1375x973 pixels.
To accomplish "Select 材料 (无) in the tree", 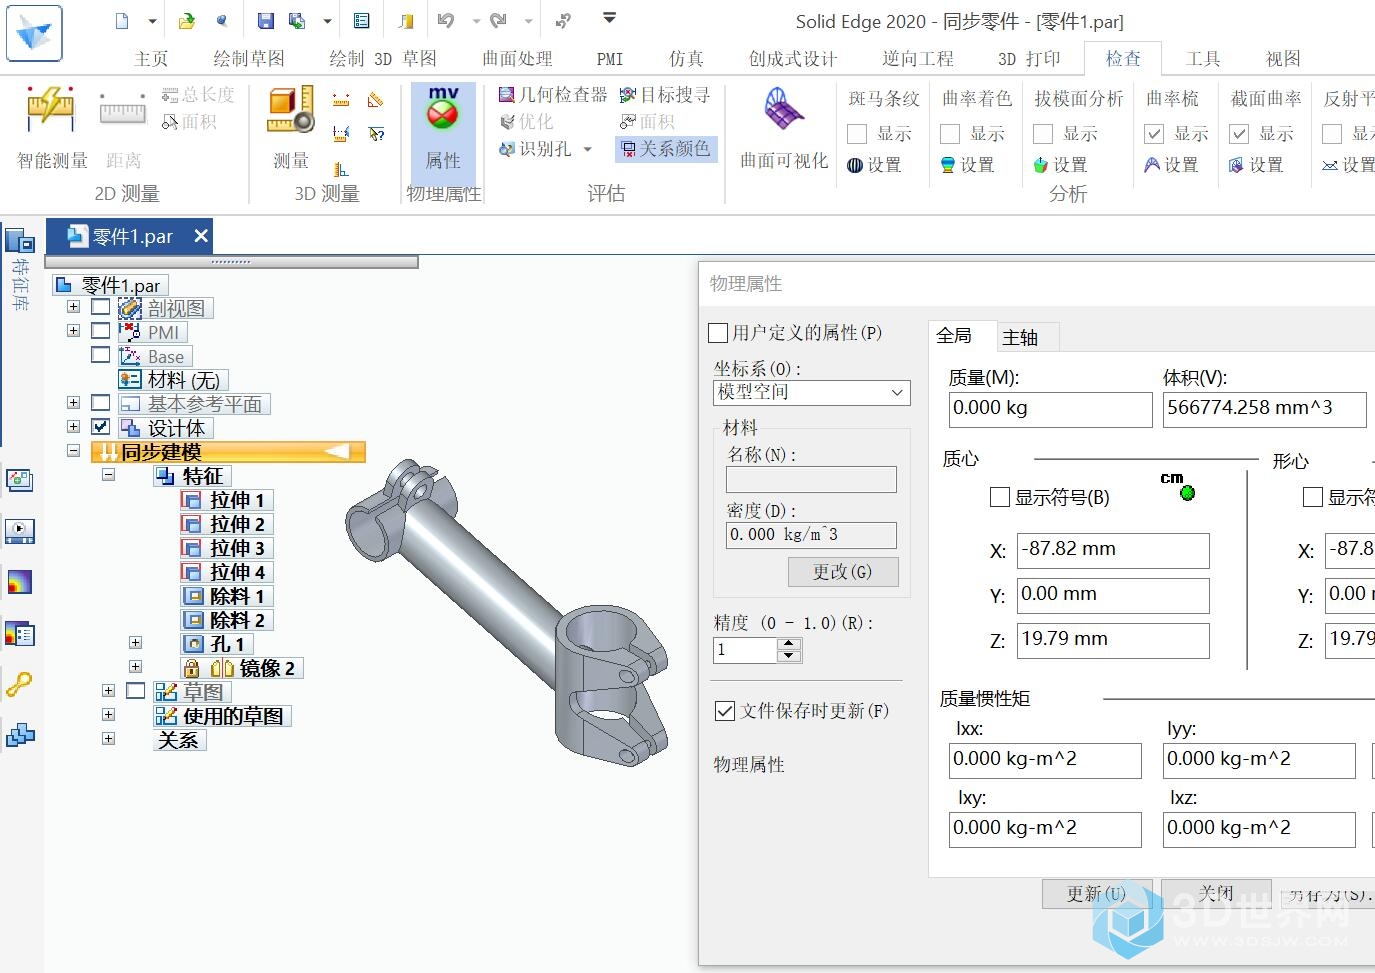I will [x=173, y=380].
